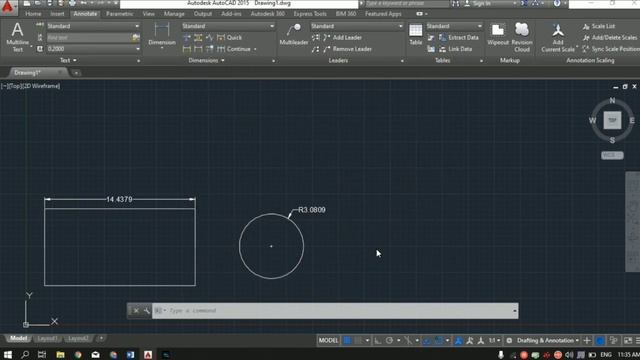Screen dimensions: 640x360
Task: Open the dimension style Standard dropdown
Action: 228,26
